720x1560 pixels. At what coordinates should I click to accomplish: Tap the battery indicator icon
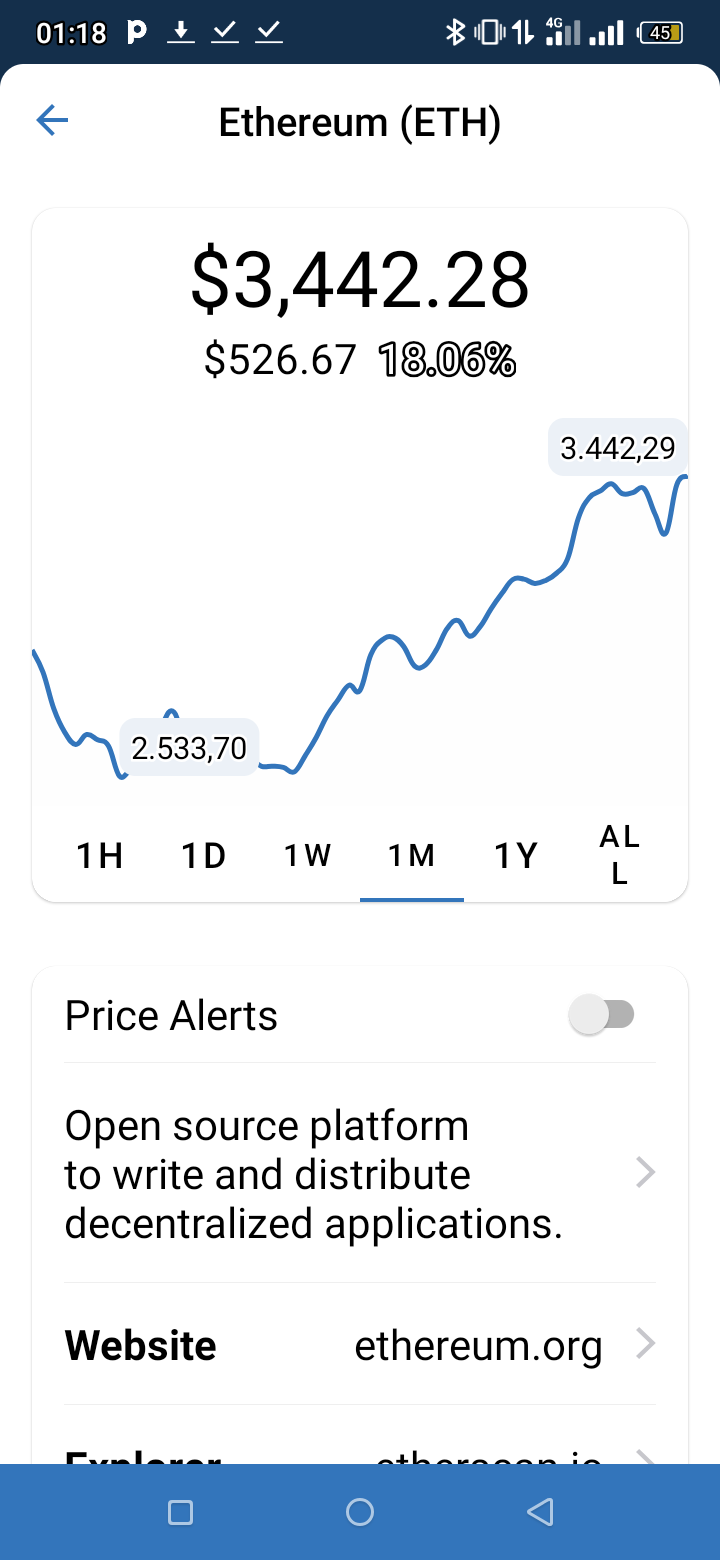660,33
